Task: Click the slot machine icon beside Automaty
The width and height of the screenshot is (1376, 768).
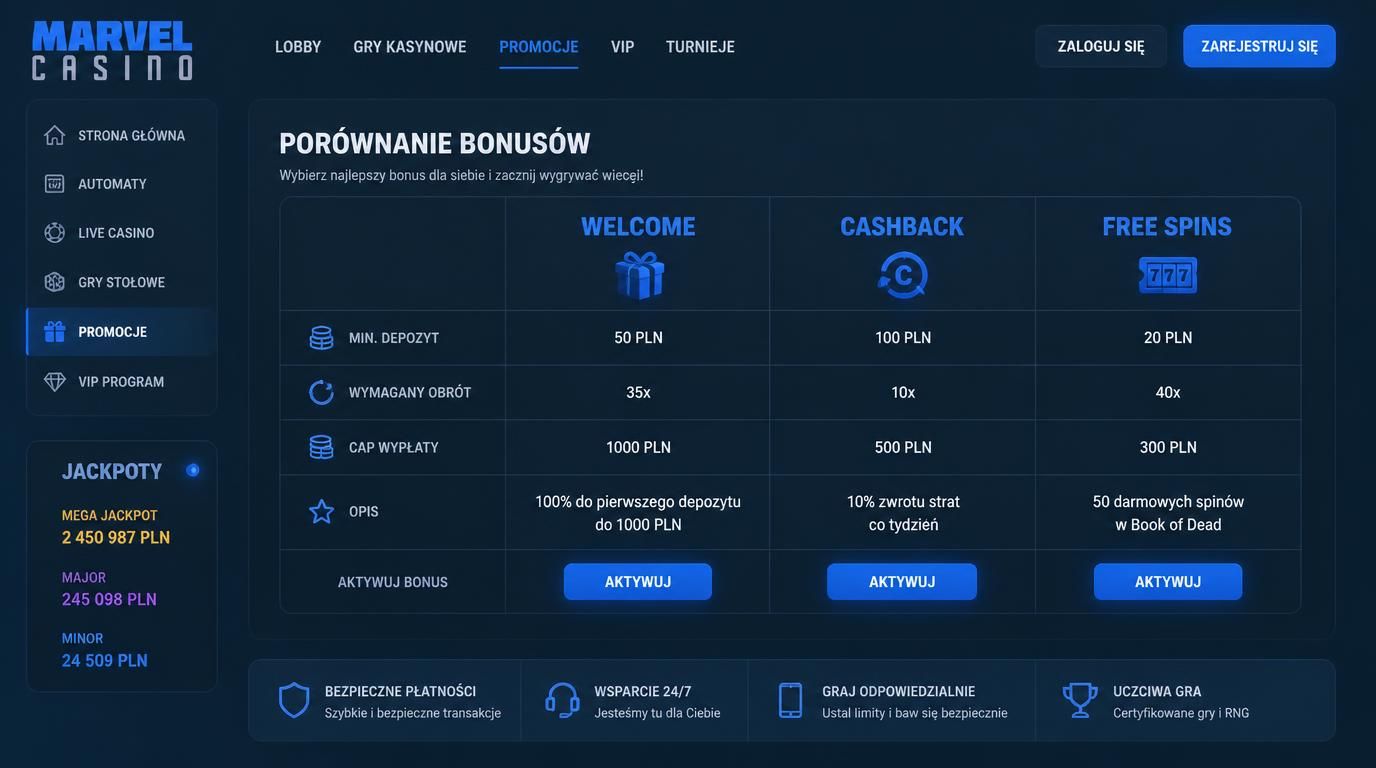Action: [55, 184]
